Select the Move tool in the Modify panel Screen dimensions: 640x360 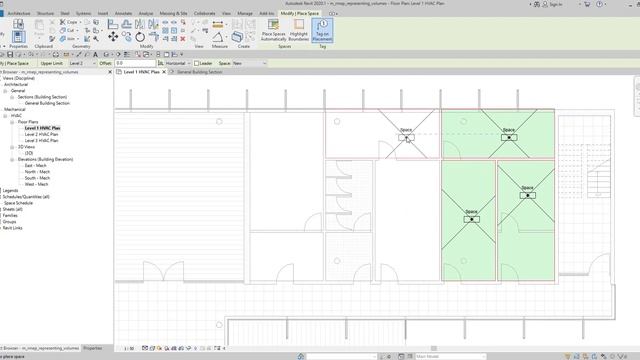coord(113,37)
